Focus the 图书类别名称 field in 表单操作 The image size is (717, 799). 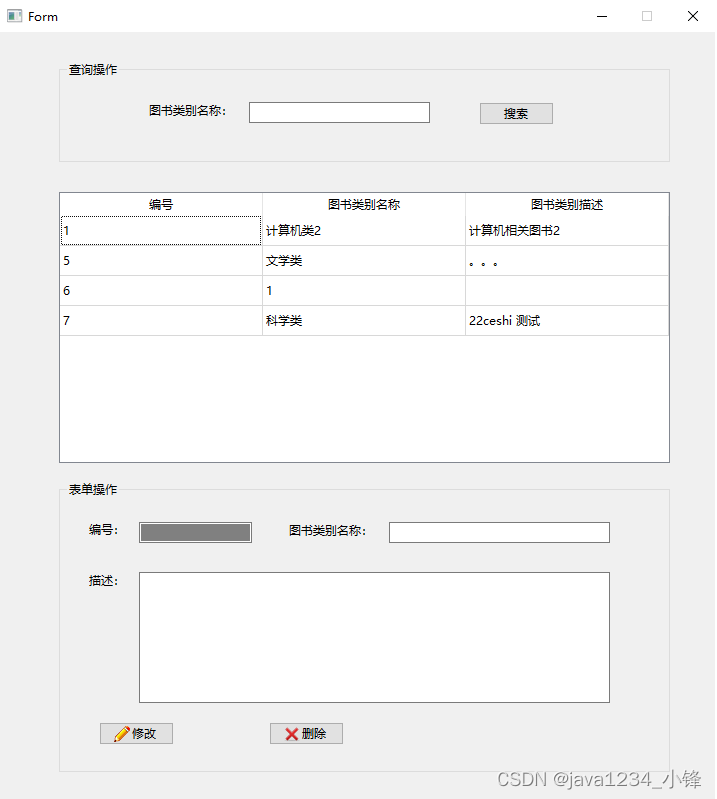500,534
